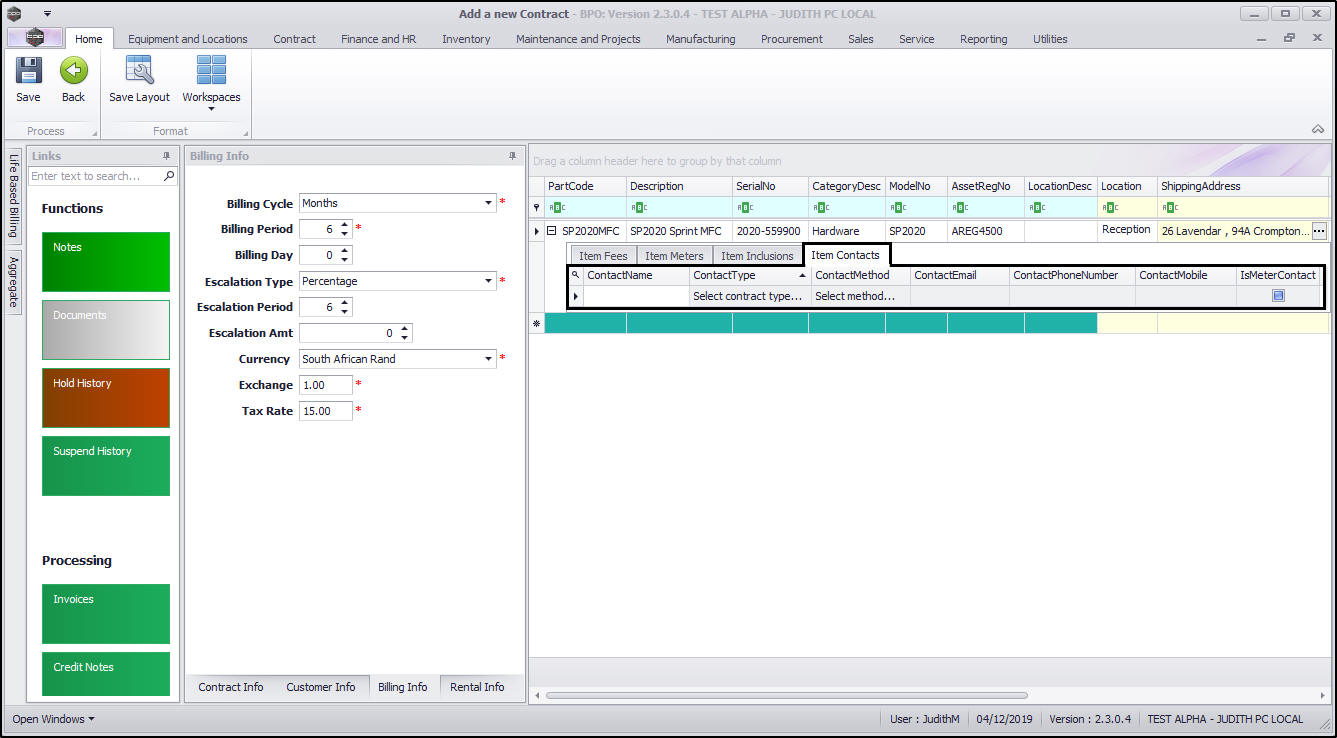Click the Invoices tile
The image size is (1337, 738).
pyautogui.click(x=106, y=613)
